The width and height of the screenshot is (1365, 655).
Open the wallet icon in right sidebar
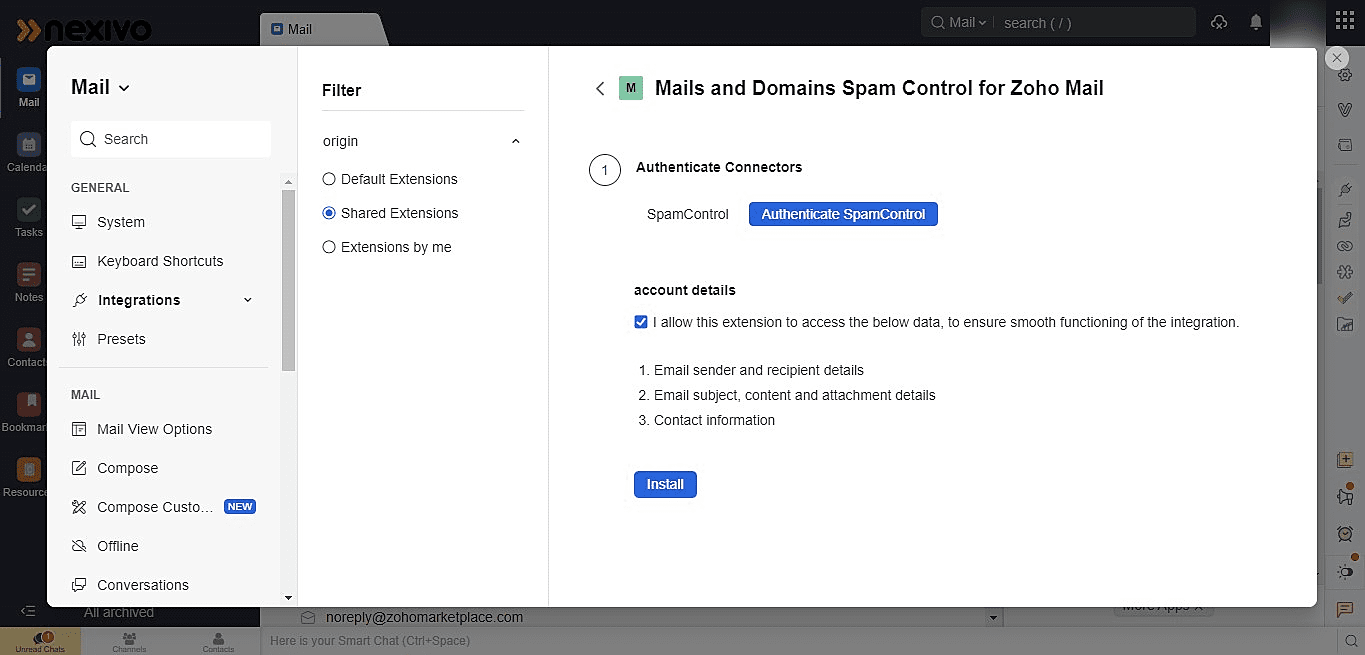(x=1345, y=145)
